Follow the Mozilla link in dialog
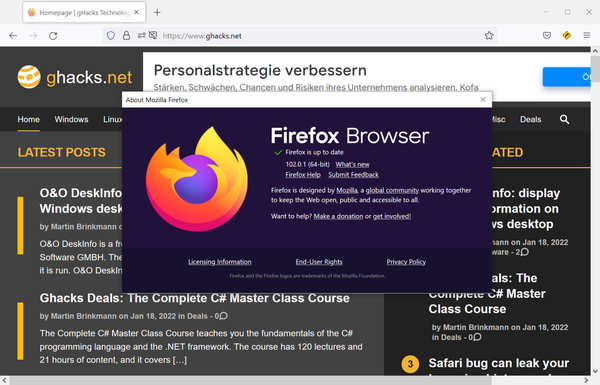The height and width of the screenshot is (385, 600). 347,190
